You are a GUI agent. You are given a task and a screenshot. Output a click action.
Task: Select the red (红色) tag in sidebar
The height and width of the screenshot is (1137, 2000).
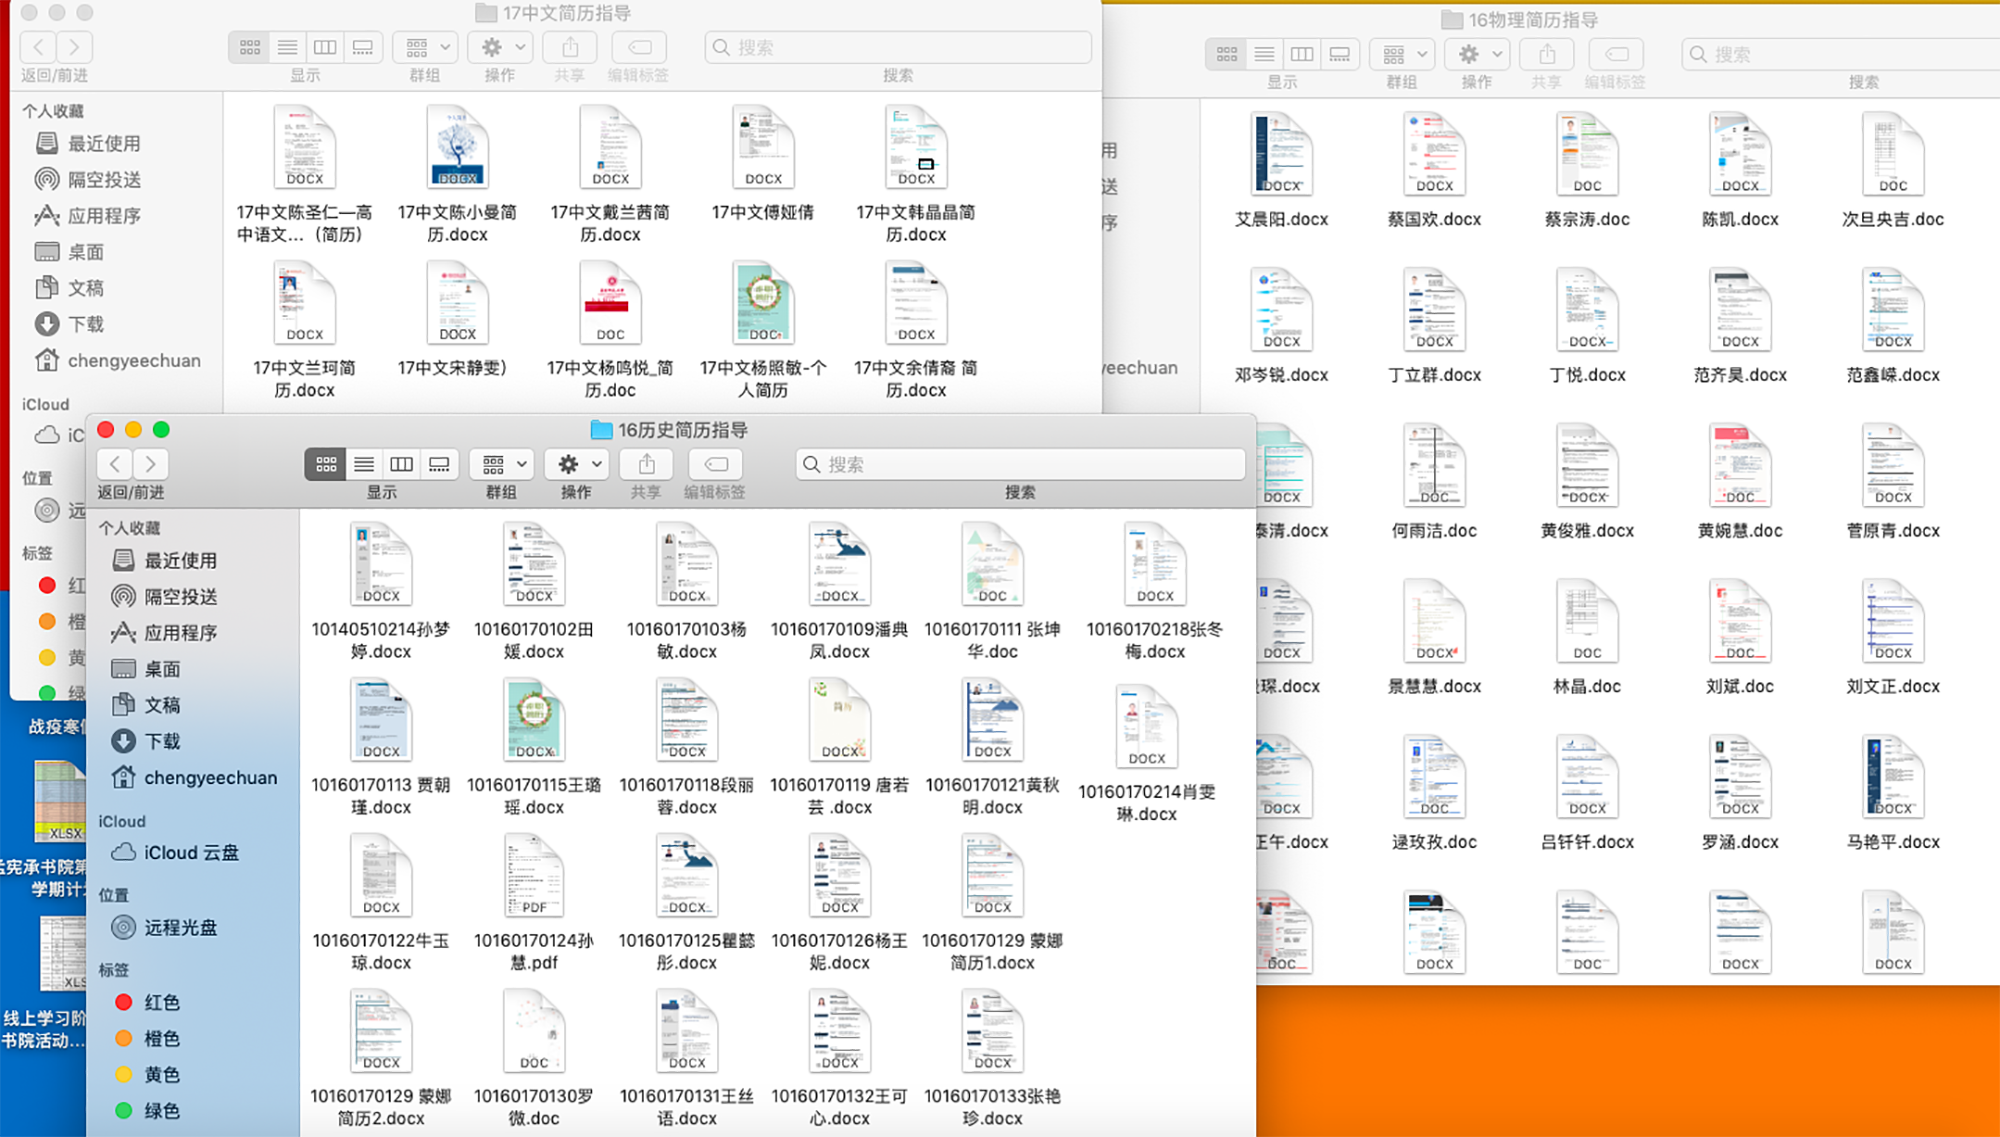161,1002
